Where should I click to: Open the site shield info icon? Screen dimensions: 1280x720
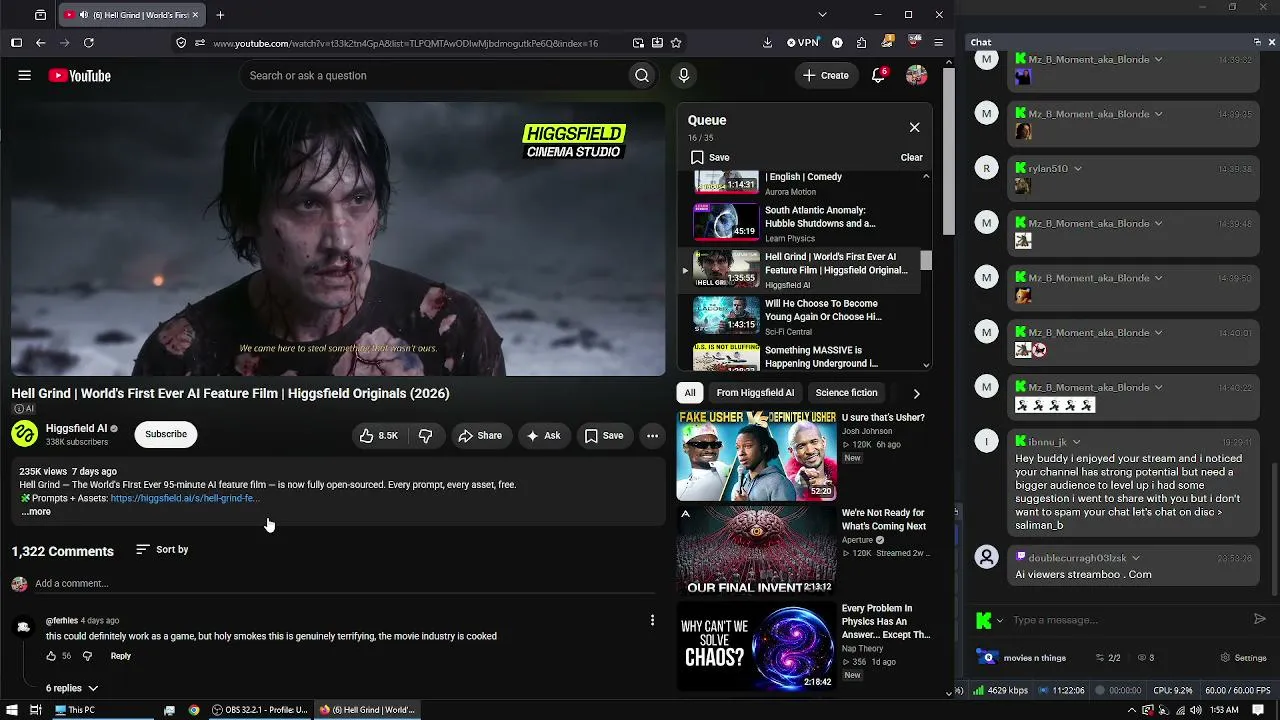(x=181, y=43)
